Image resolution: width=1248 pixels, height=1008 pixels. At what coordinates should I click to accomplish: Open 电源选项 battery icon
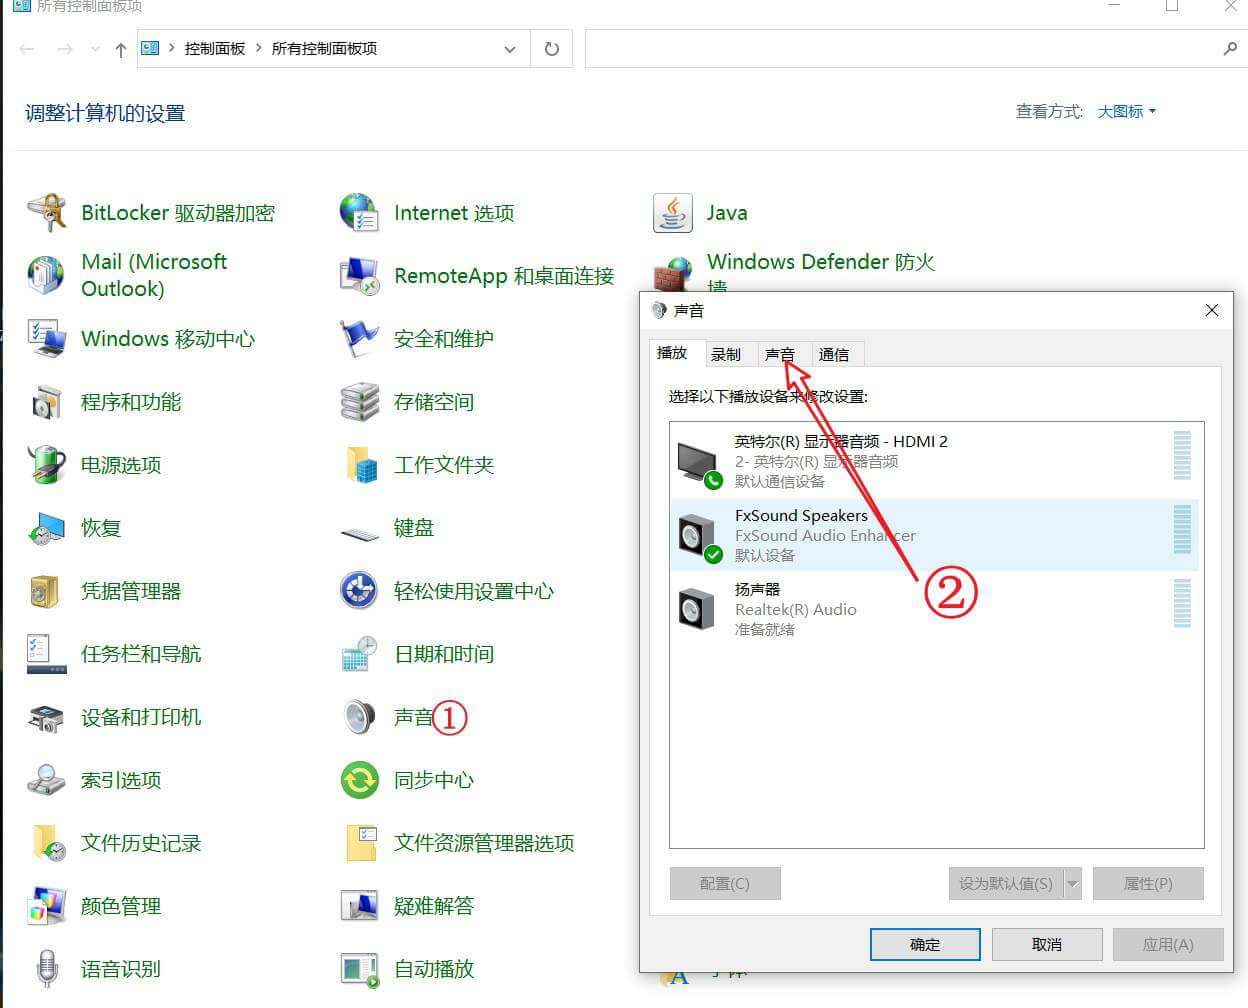tap(46, 465)
